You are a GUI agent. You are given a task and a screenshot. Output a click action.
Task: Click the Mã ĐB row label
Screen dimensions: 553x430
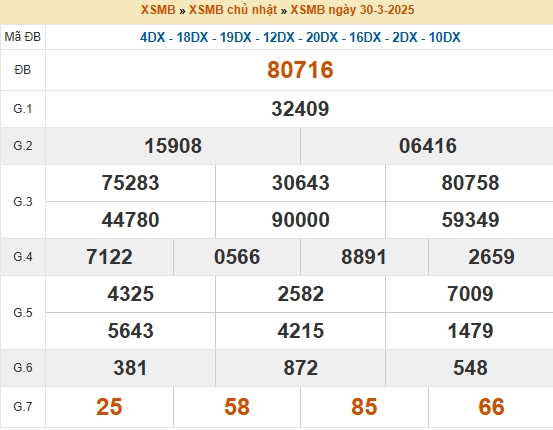click(x=23, y=37)
